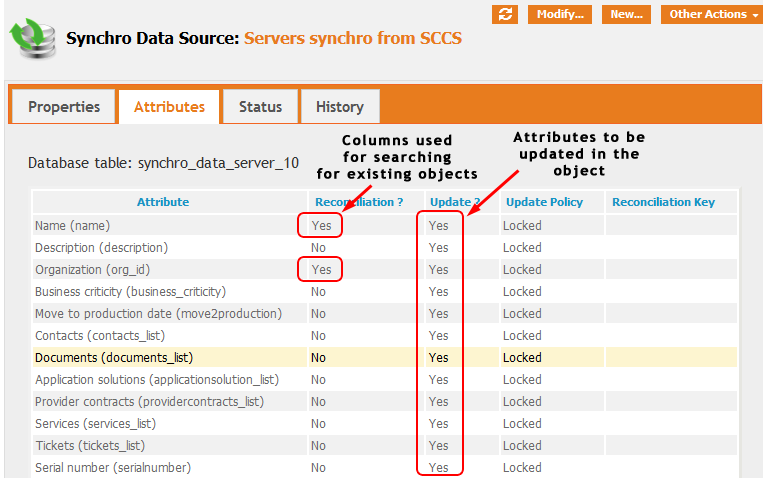
Task: Go to the History tab
Action: point(339,107)
